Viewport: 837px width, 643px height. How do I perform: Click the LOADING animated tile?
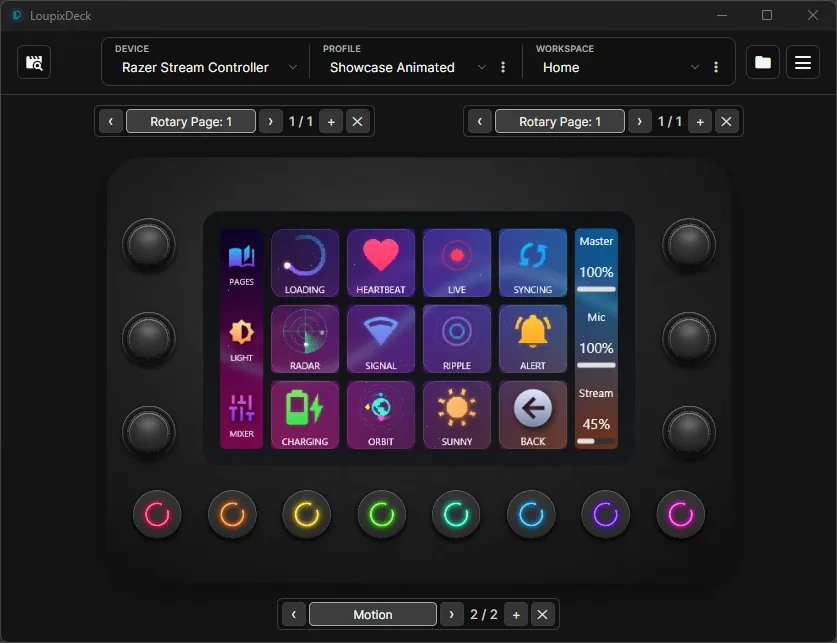[x=305, y=263]
